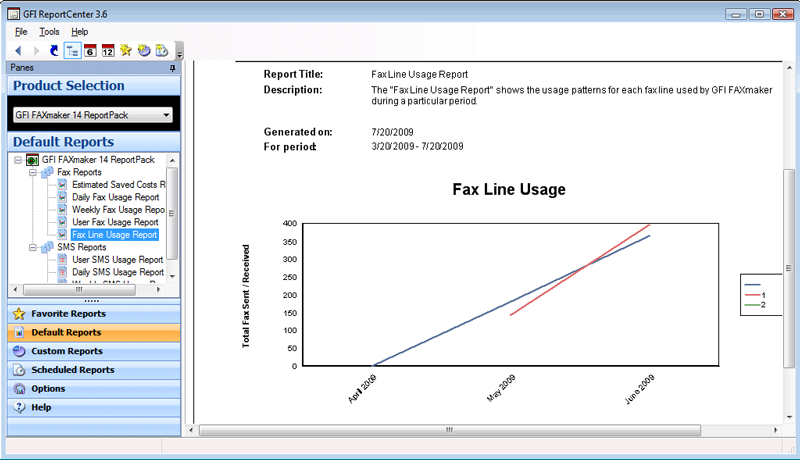Click the Custom Reports pie icon
This screenshot has width=800, height=460.
19,351
